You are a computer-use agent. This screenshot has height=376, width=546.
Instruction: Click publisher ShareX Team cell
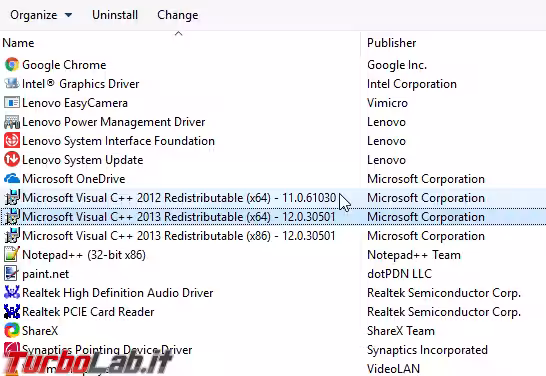(x=401, y=330)
